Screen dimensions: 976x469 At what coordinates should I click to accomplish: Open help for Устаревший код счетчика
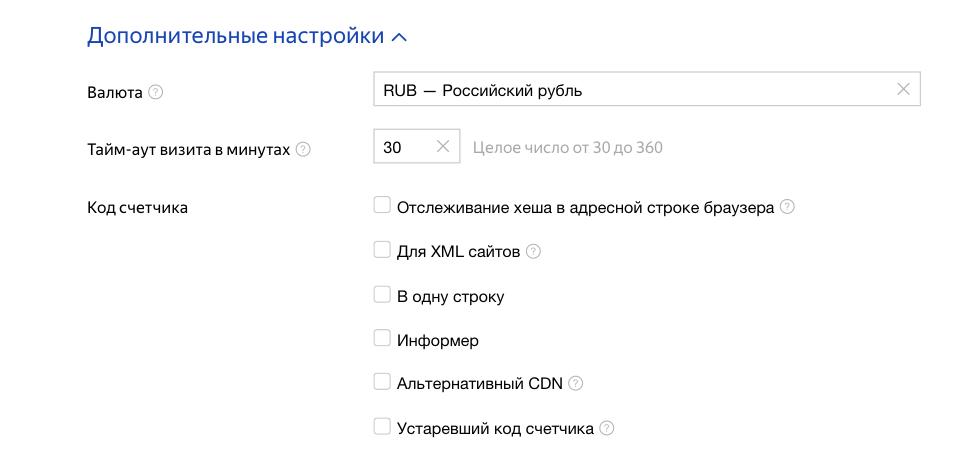tap(606, 429)
